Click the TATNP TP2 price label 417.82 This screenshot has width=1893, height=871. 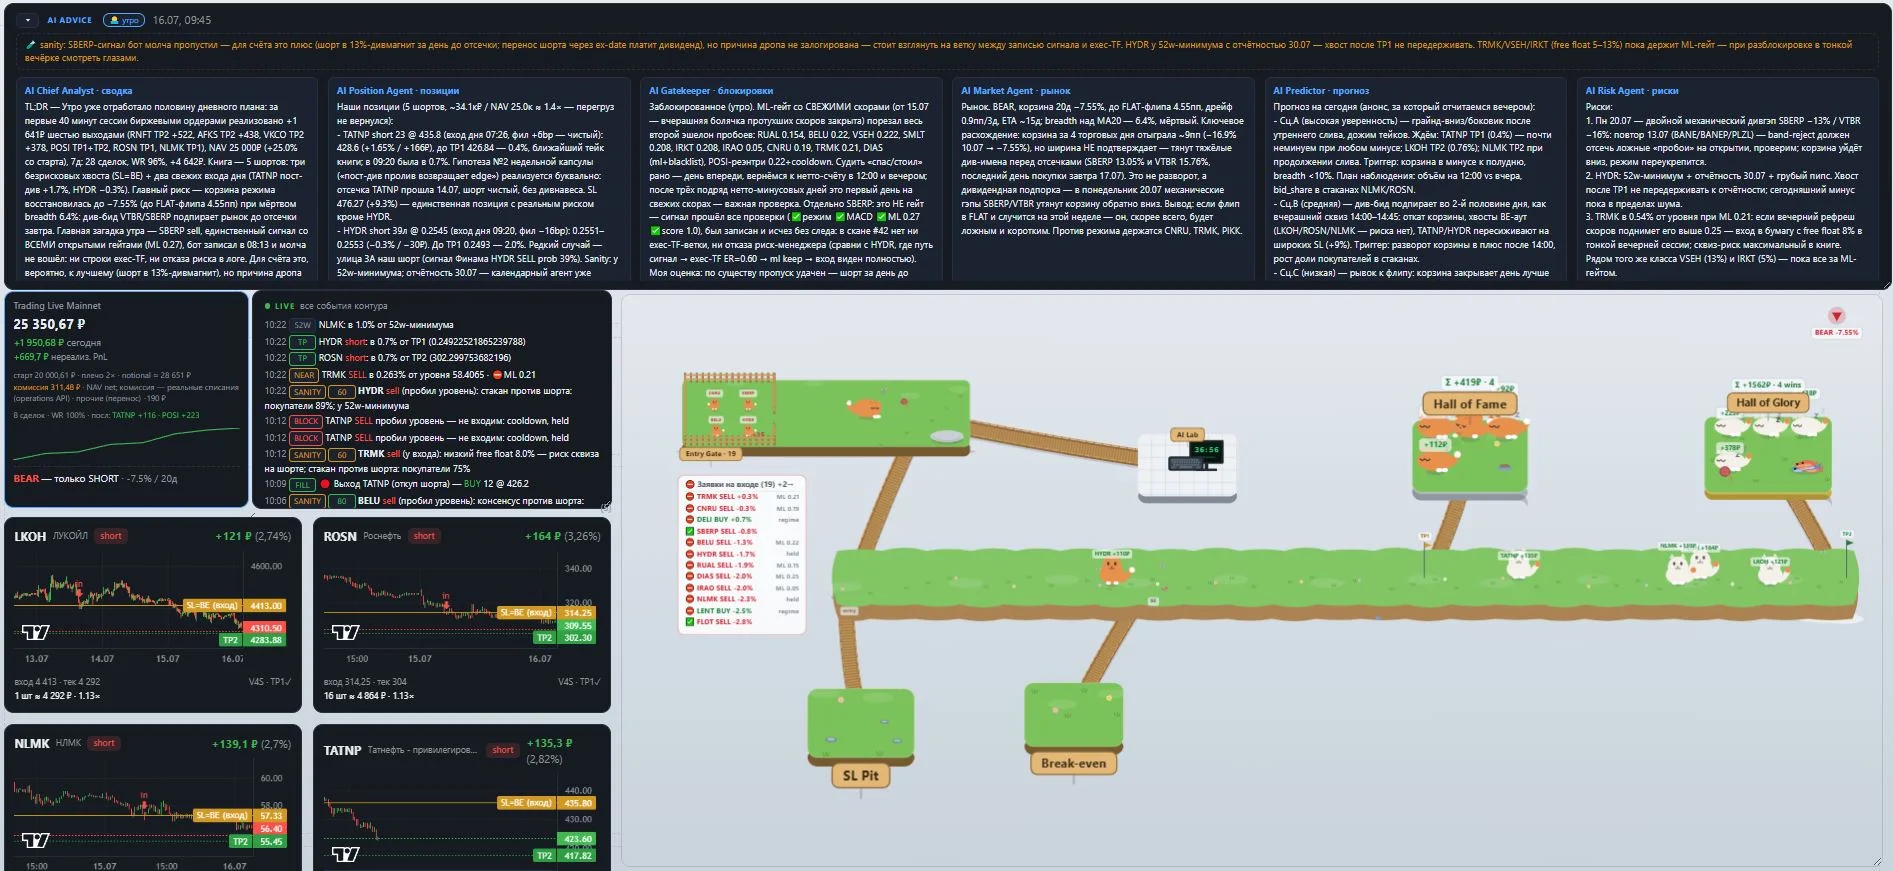[578, 856]
